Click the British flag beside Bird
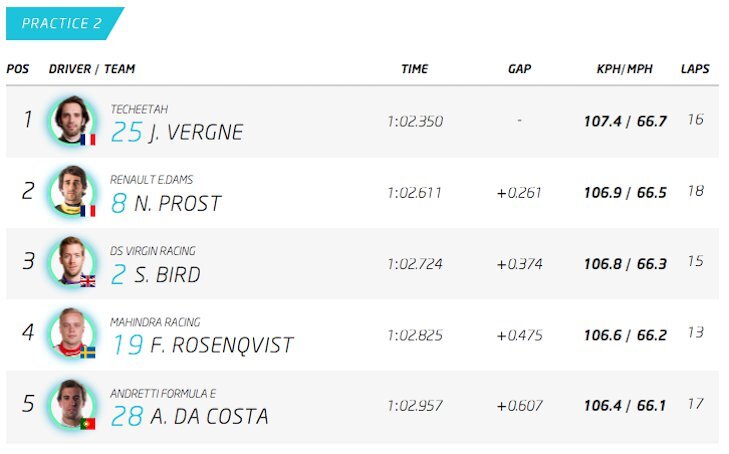The width and height of the screenshot is (729, 454). pyautogui.click(x=88, y=281)
